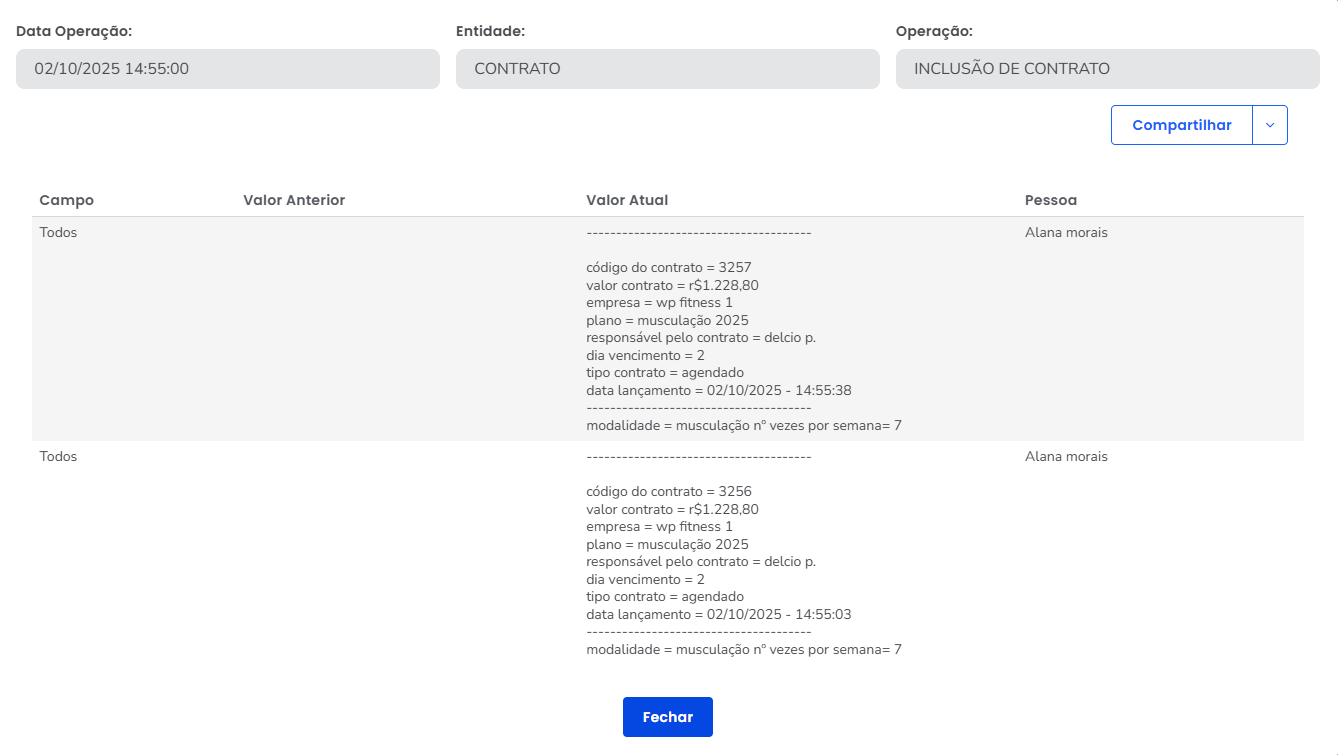1338x755 pixels.
Task: Select the Todos cell for contract 3256
Action: click(x=58, y=456)
